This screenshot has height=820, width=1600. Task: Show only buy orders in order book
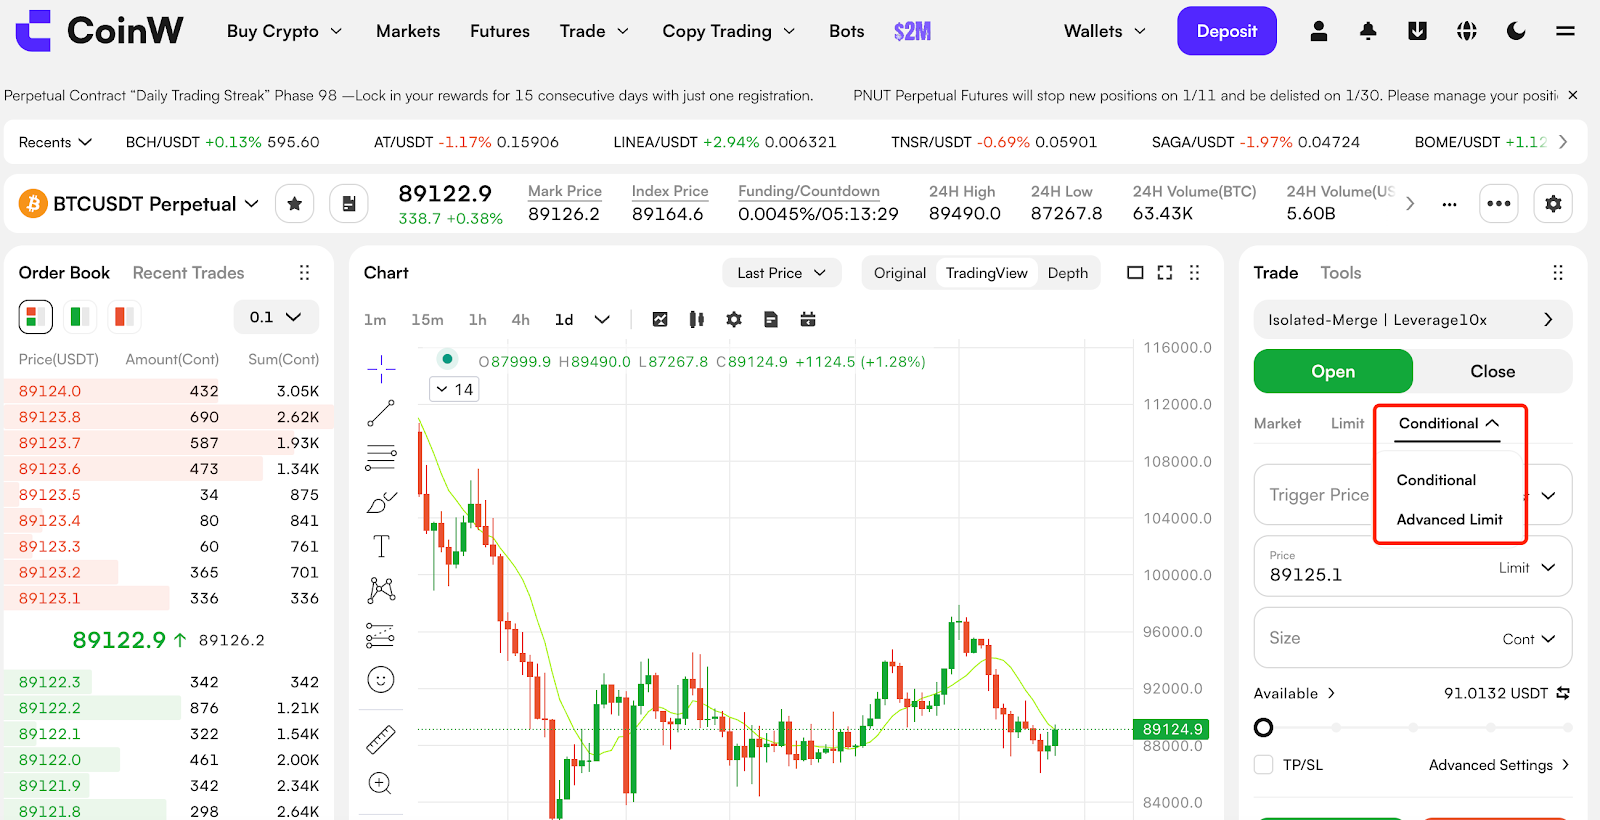79,317
